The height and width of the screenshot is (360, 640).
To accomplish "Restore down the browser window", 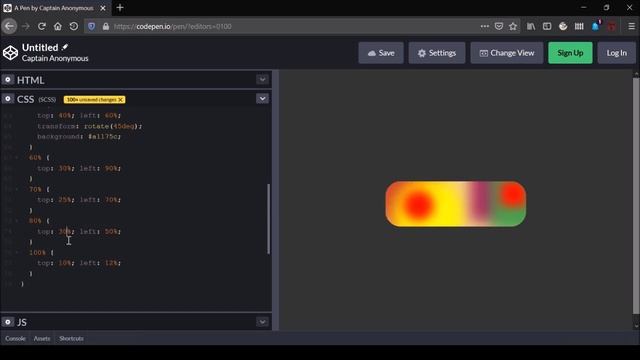I will (x=607, y=7).
